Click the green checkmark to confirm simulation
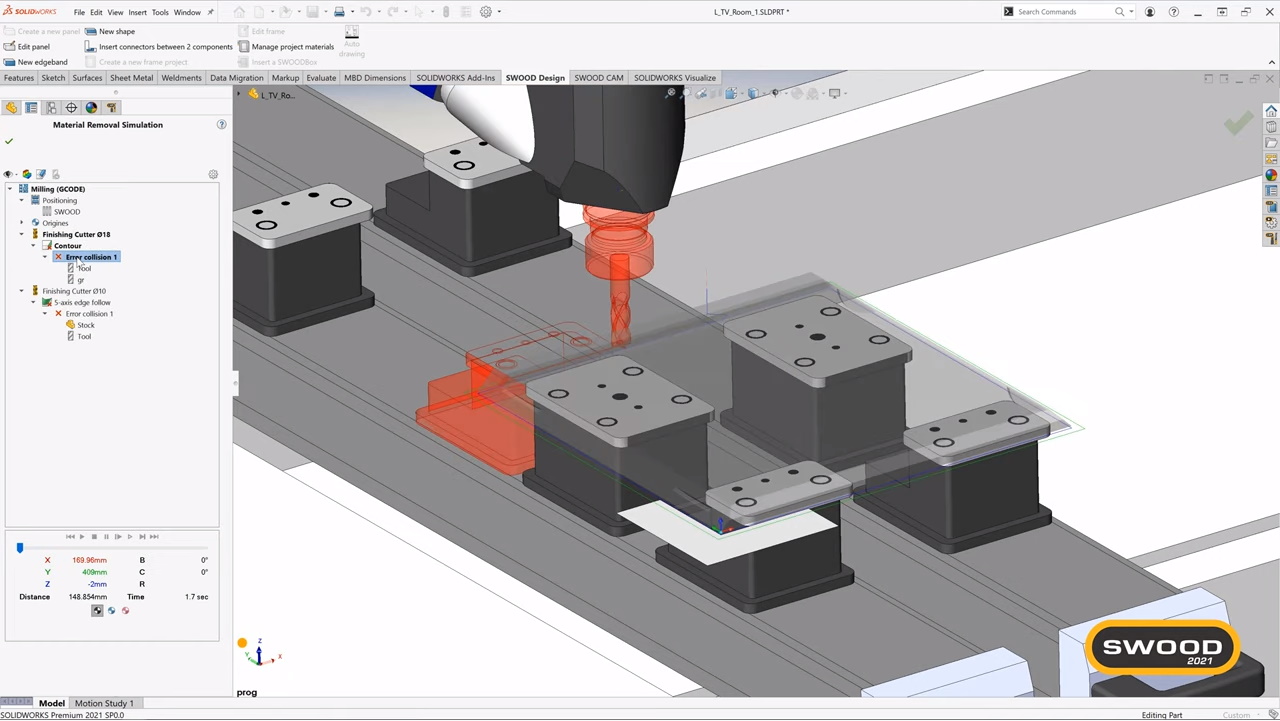The image size is (1280, 721). (x=9, y=141)
